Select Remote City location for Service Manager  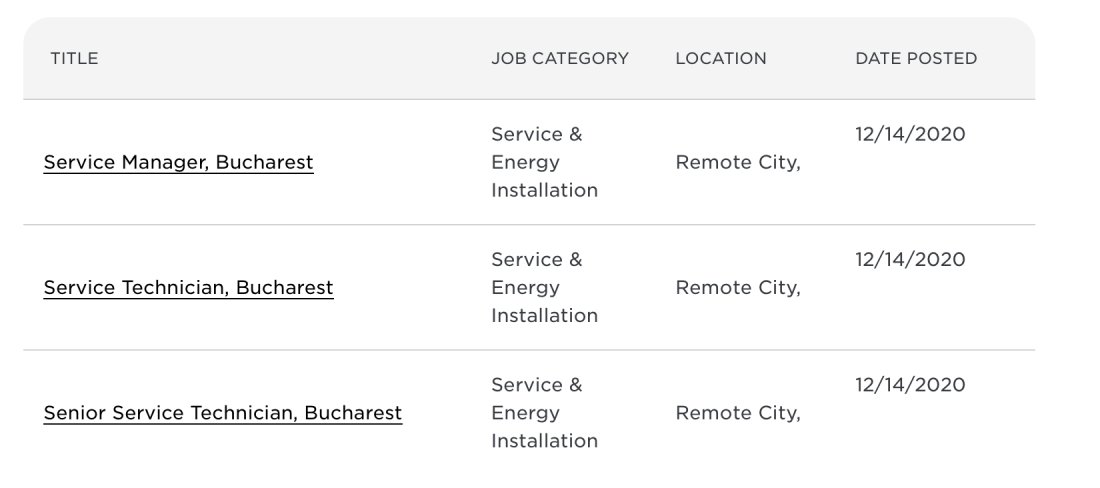coord(738,162)
